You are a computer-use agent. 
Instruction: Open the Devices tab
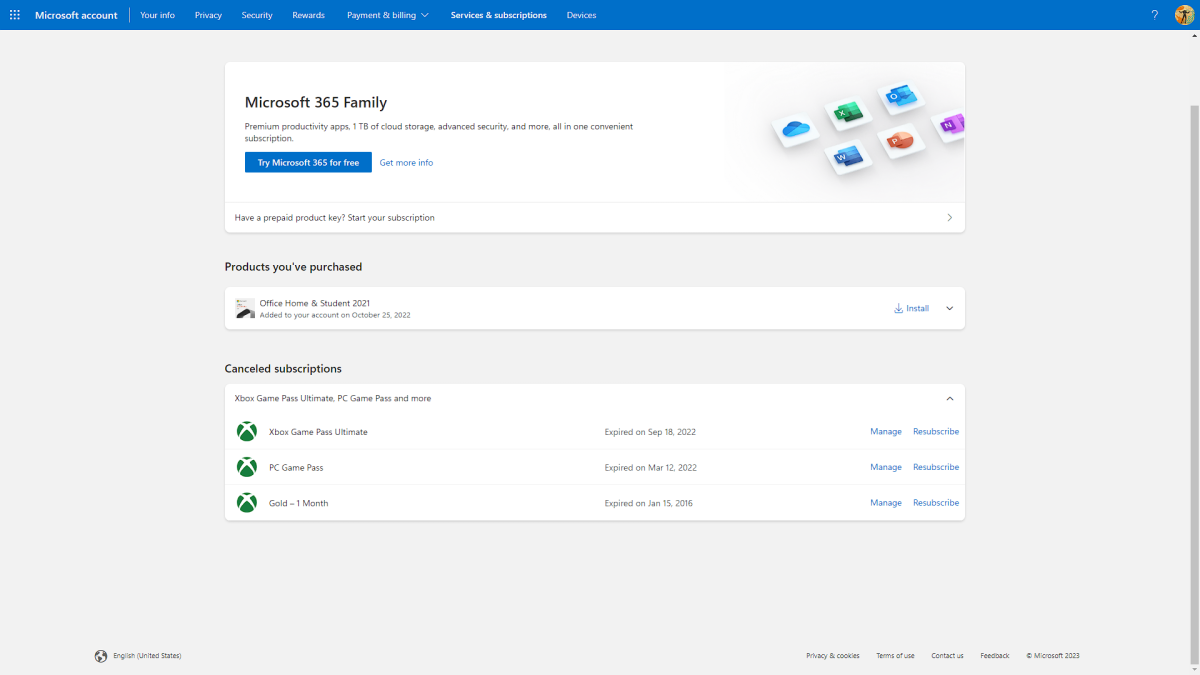click(x=581, y=15)
